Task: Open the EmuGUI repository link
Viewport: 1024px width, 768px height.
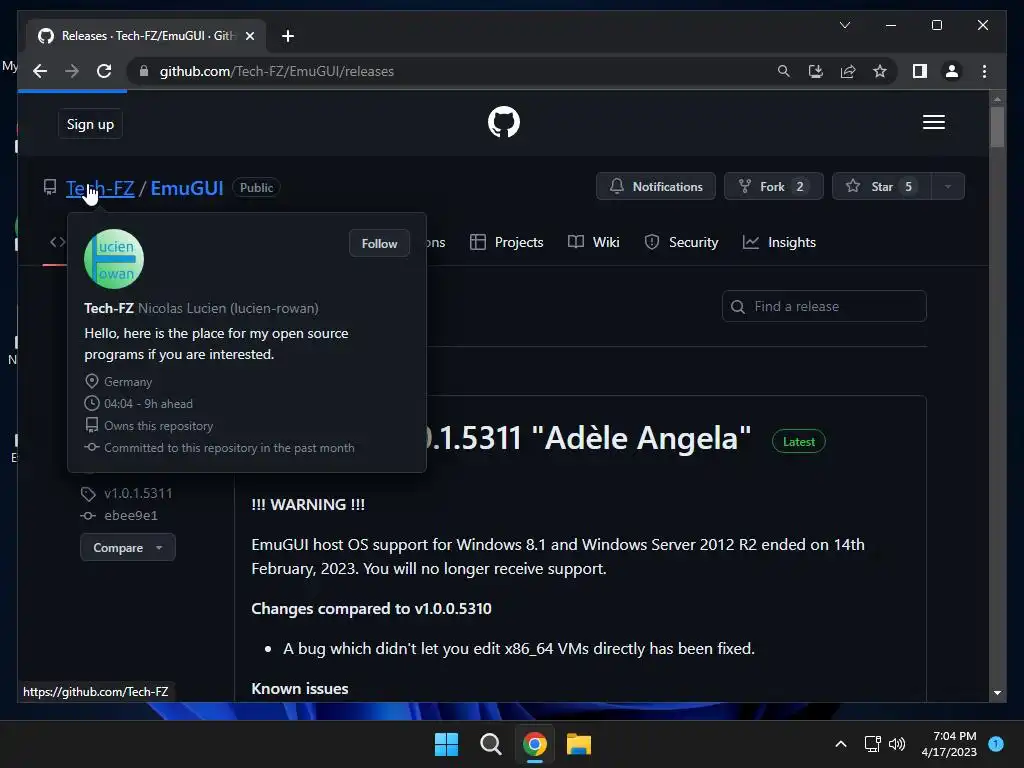Action: tap(187, 188)
